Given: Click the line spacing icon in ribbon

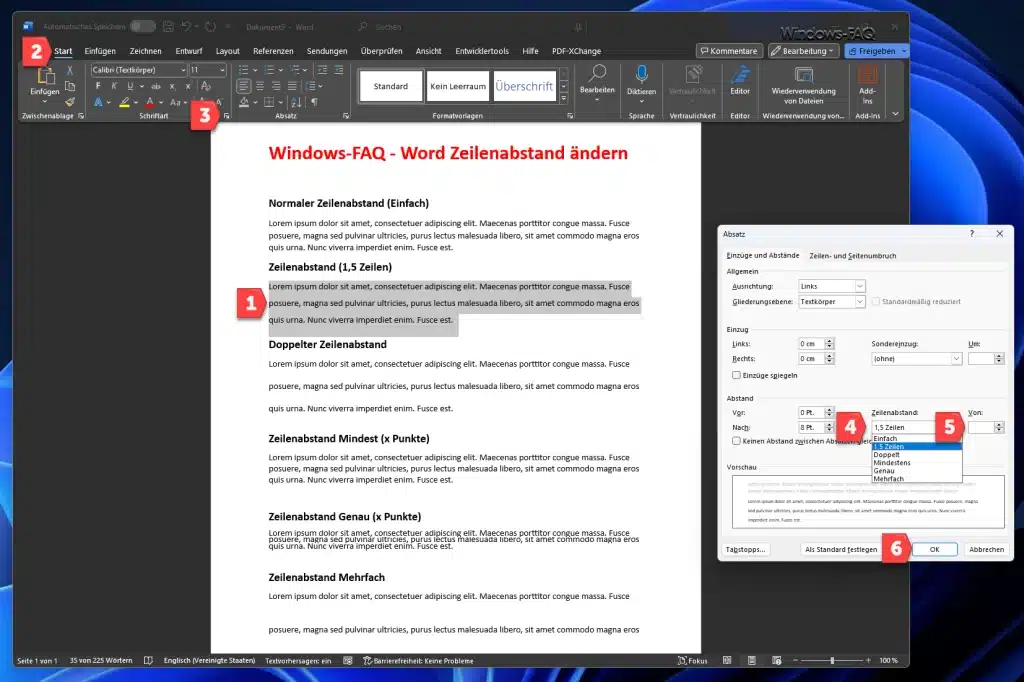Looking at the screenshot, I should (x=311, y=86).
